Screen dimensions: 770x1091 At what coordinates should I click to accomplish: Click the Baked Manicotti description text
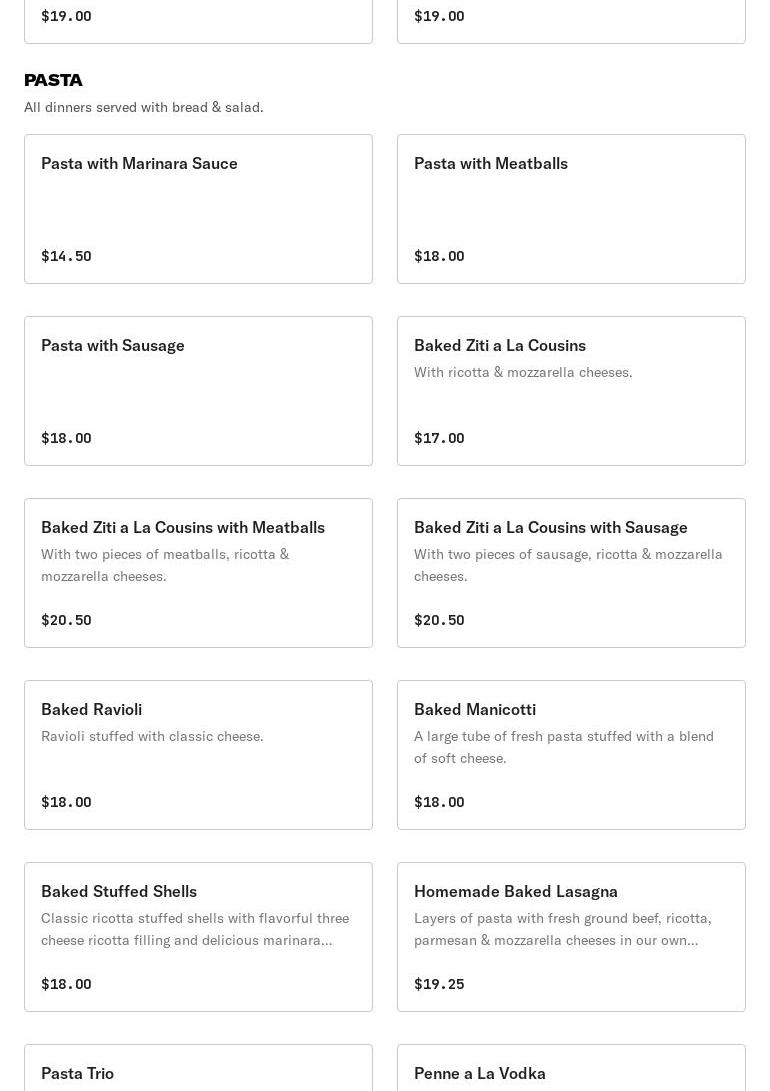[563, 747]
